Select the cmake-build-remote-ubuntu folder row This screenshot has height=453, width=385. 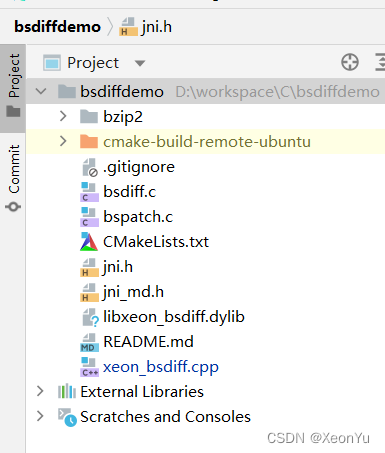pyautogui.click(x=205, y=141)
